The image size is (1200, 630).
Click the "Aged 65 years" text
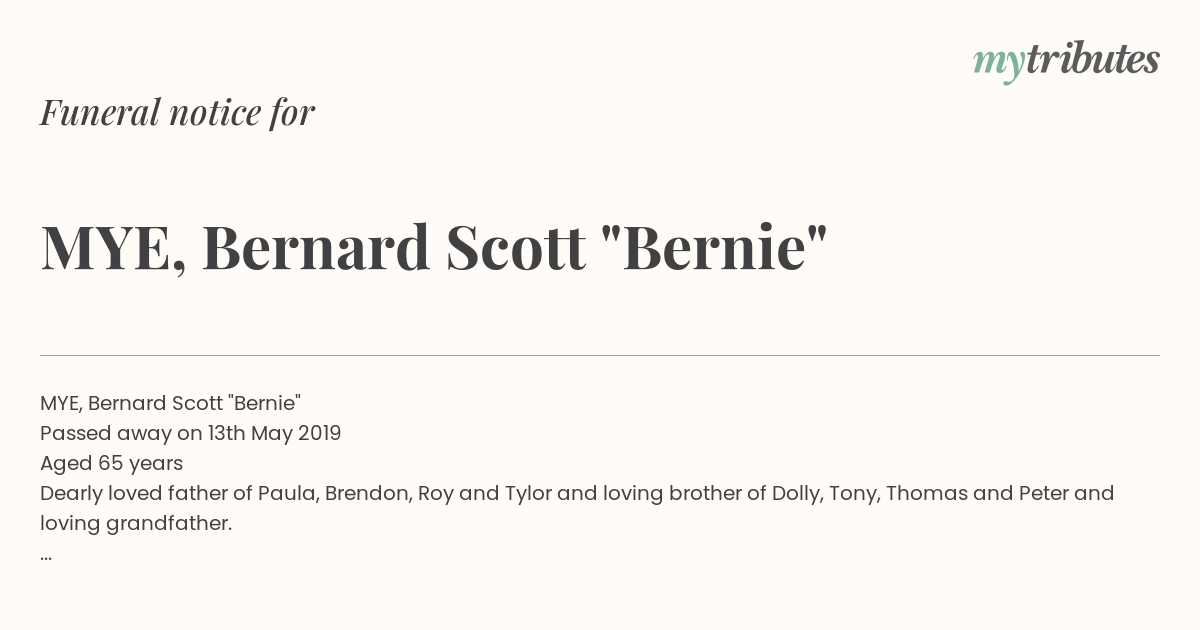[x=111, y=463]
